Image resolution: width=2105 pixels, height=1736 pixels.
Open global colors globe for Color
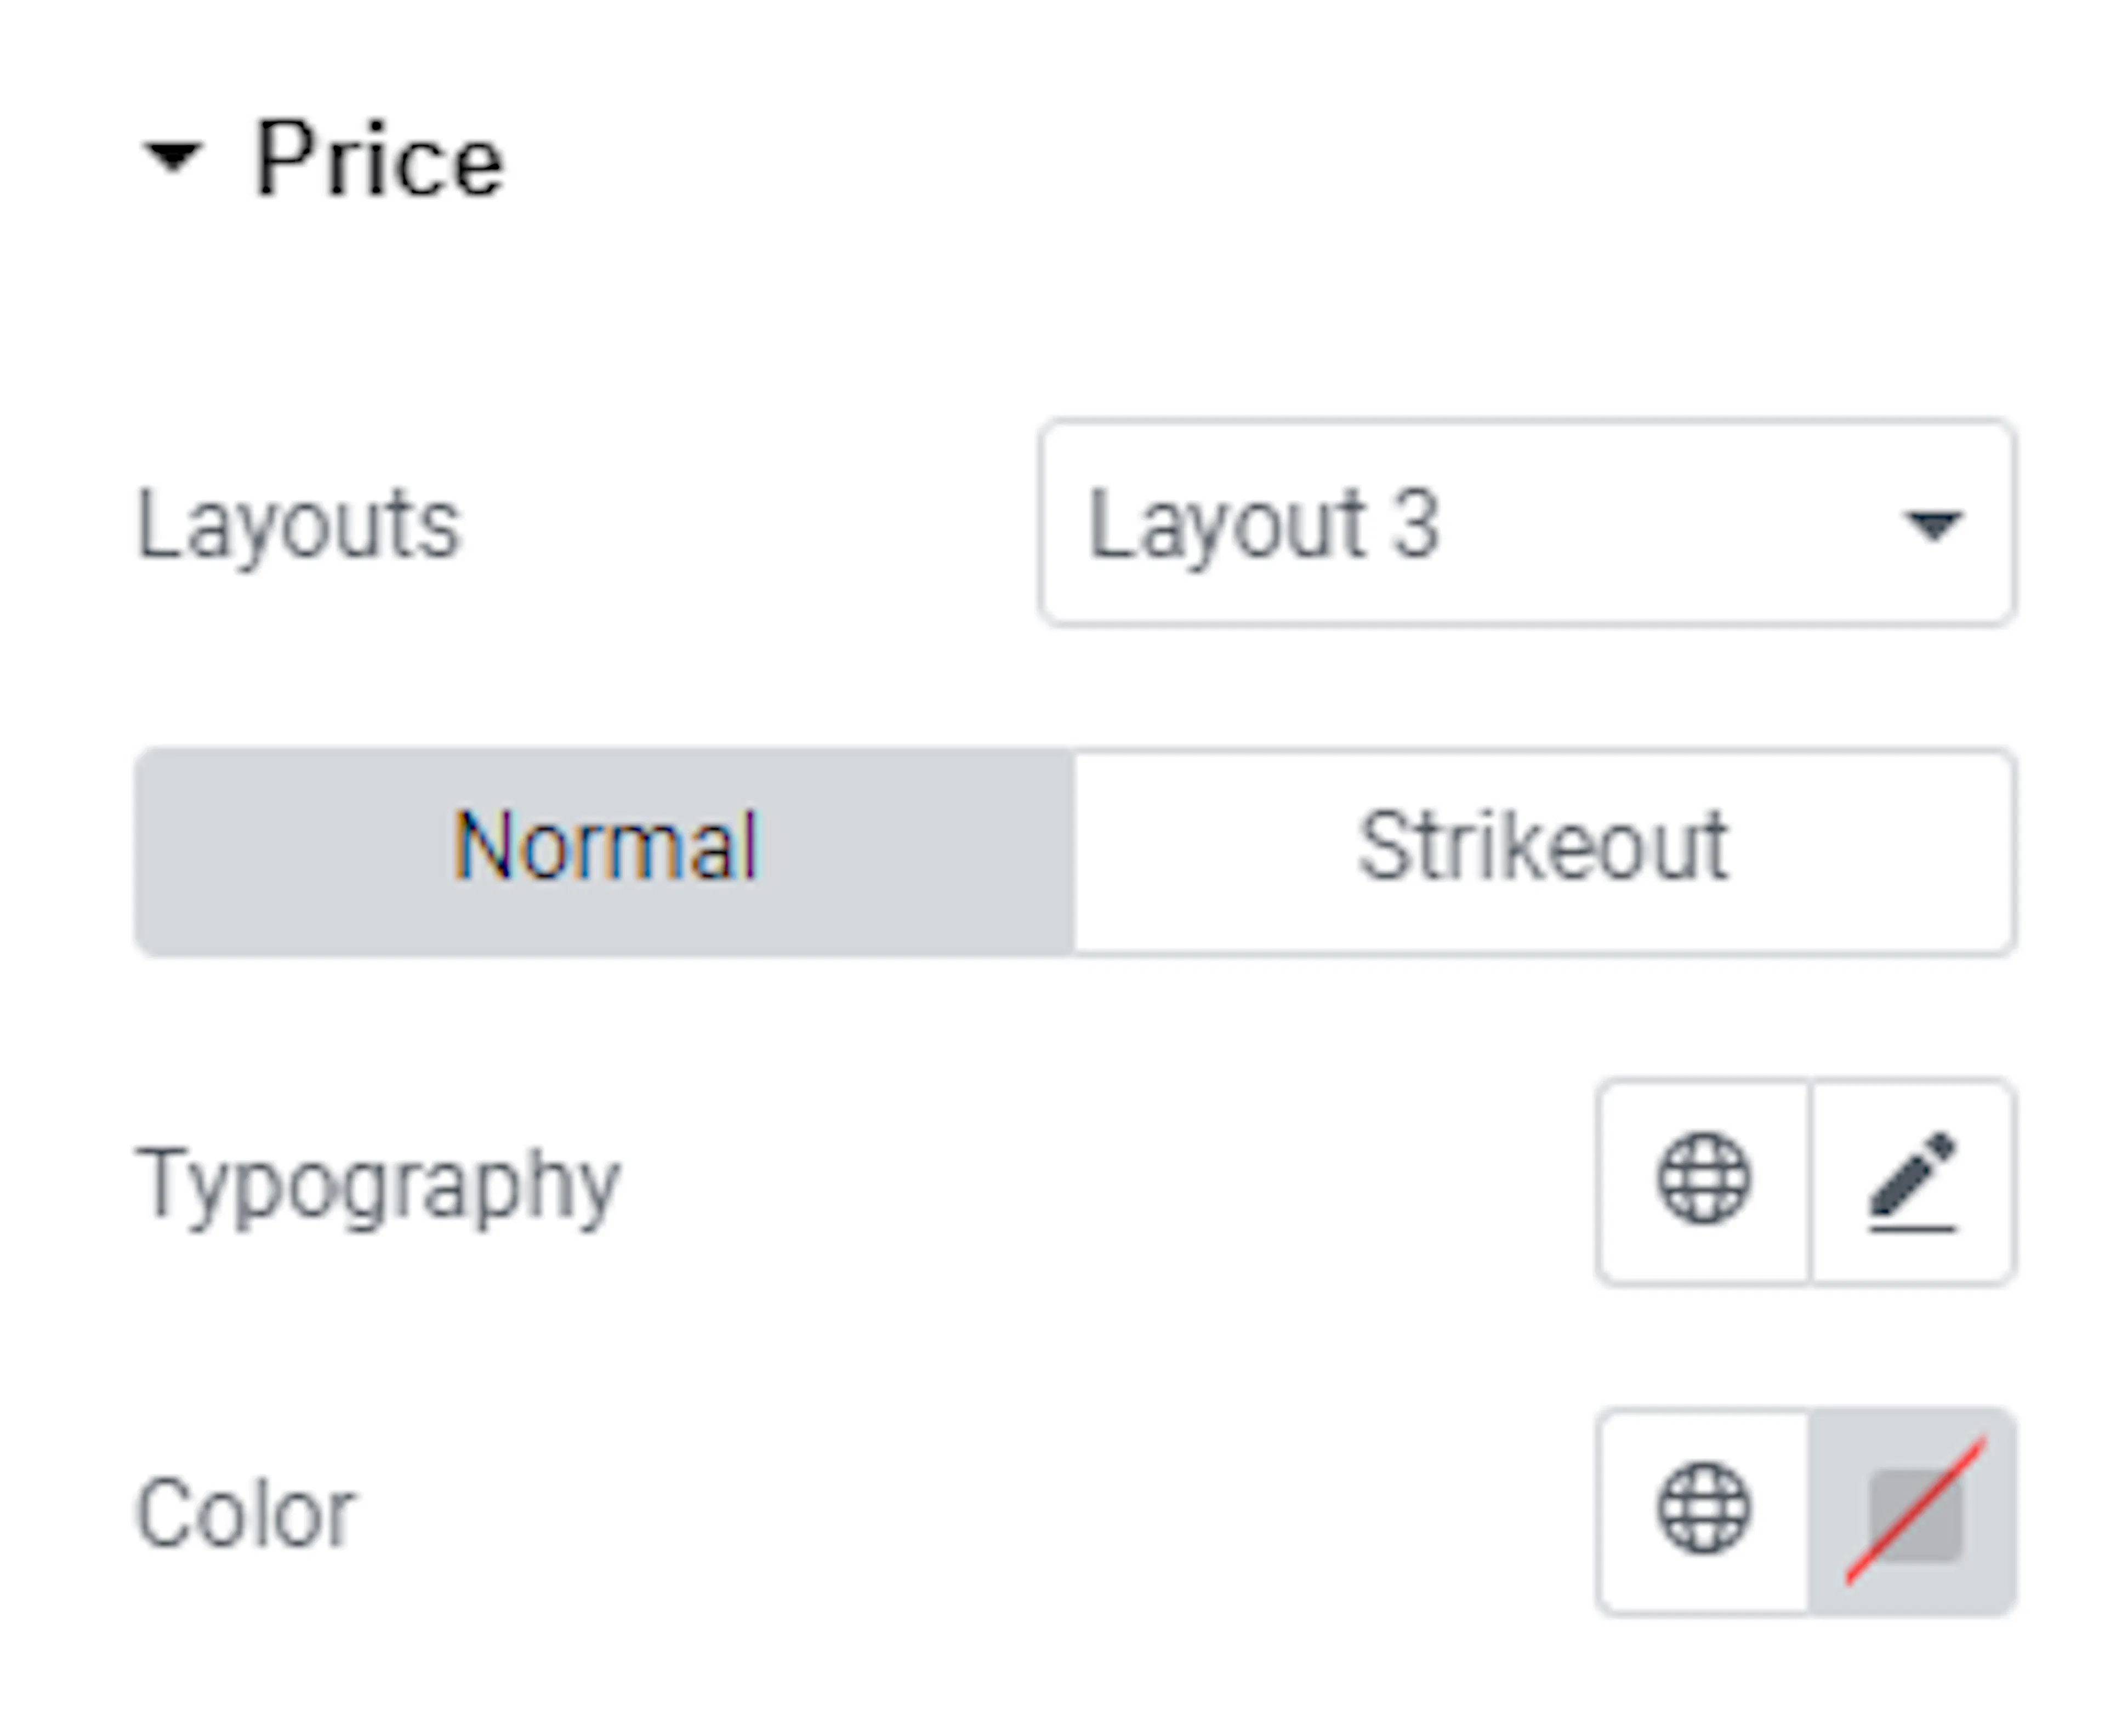pyautogui.click(x=1704, y=1511)
